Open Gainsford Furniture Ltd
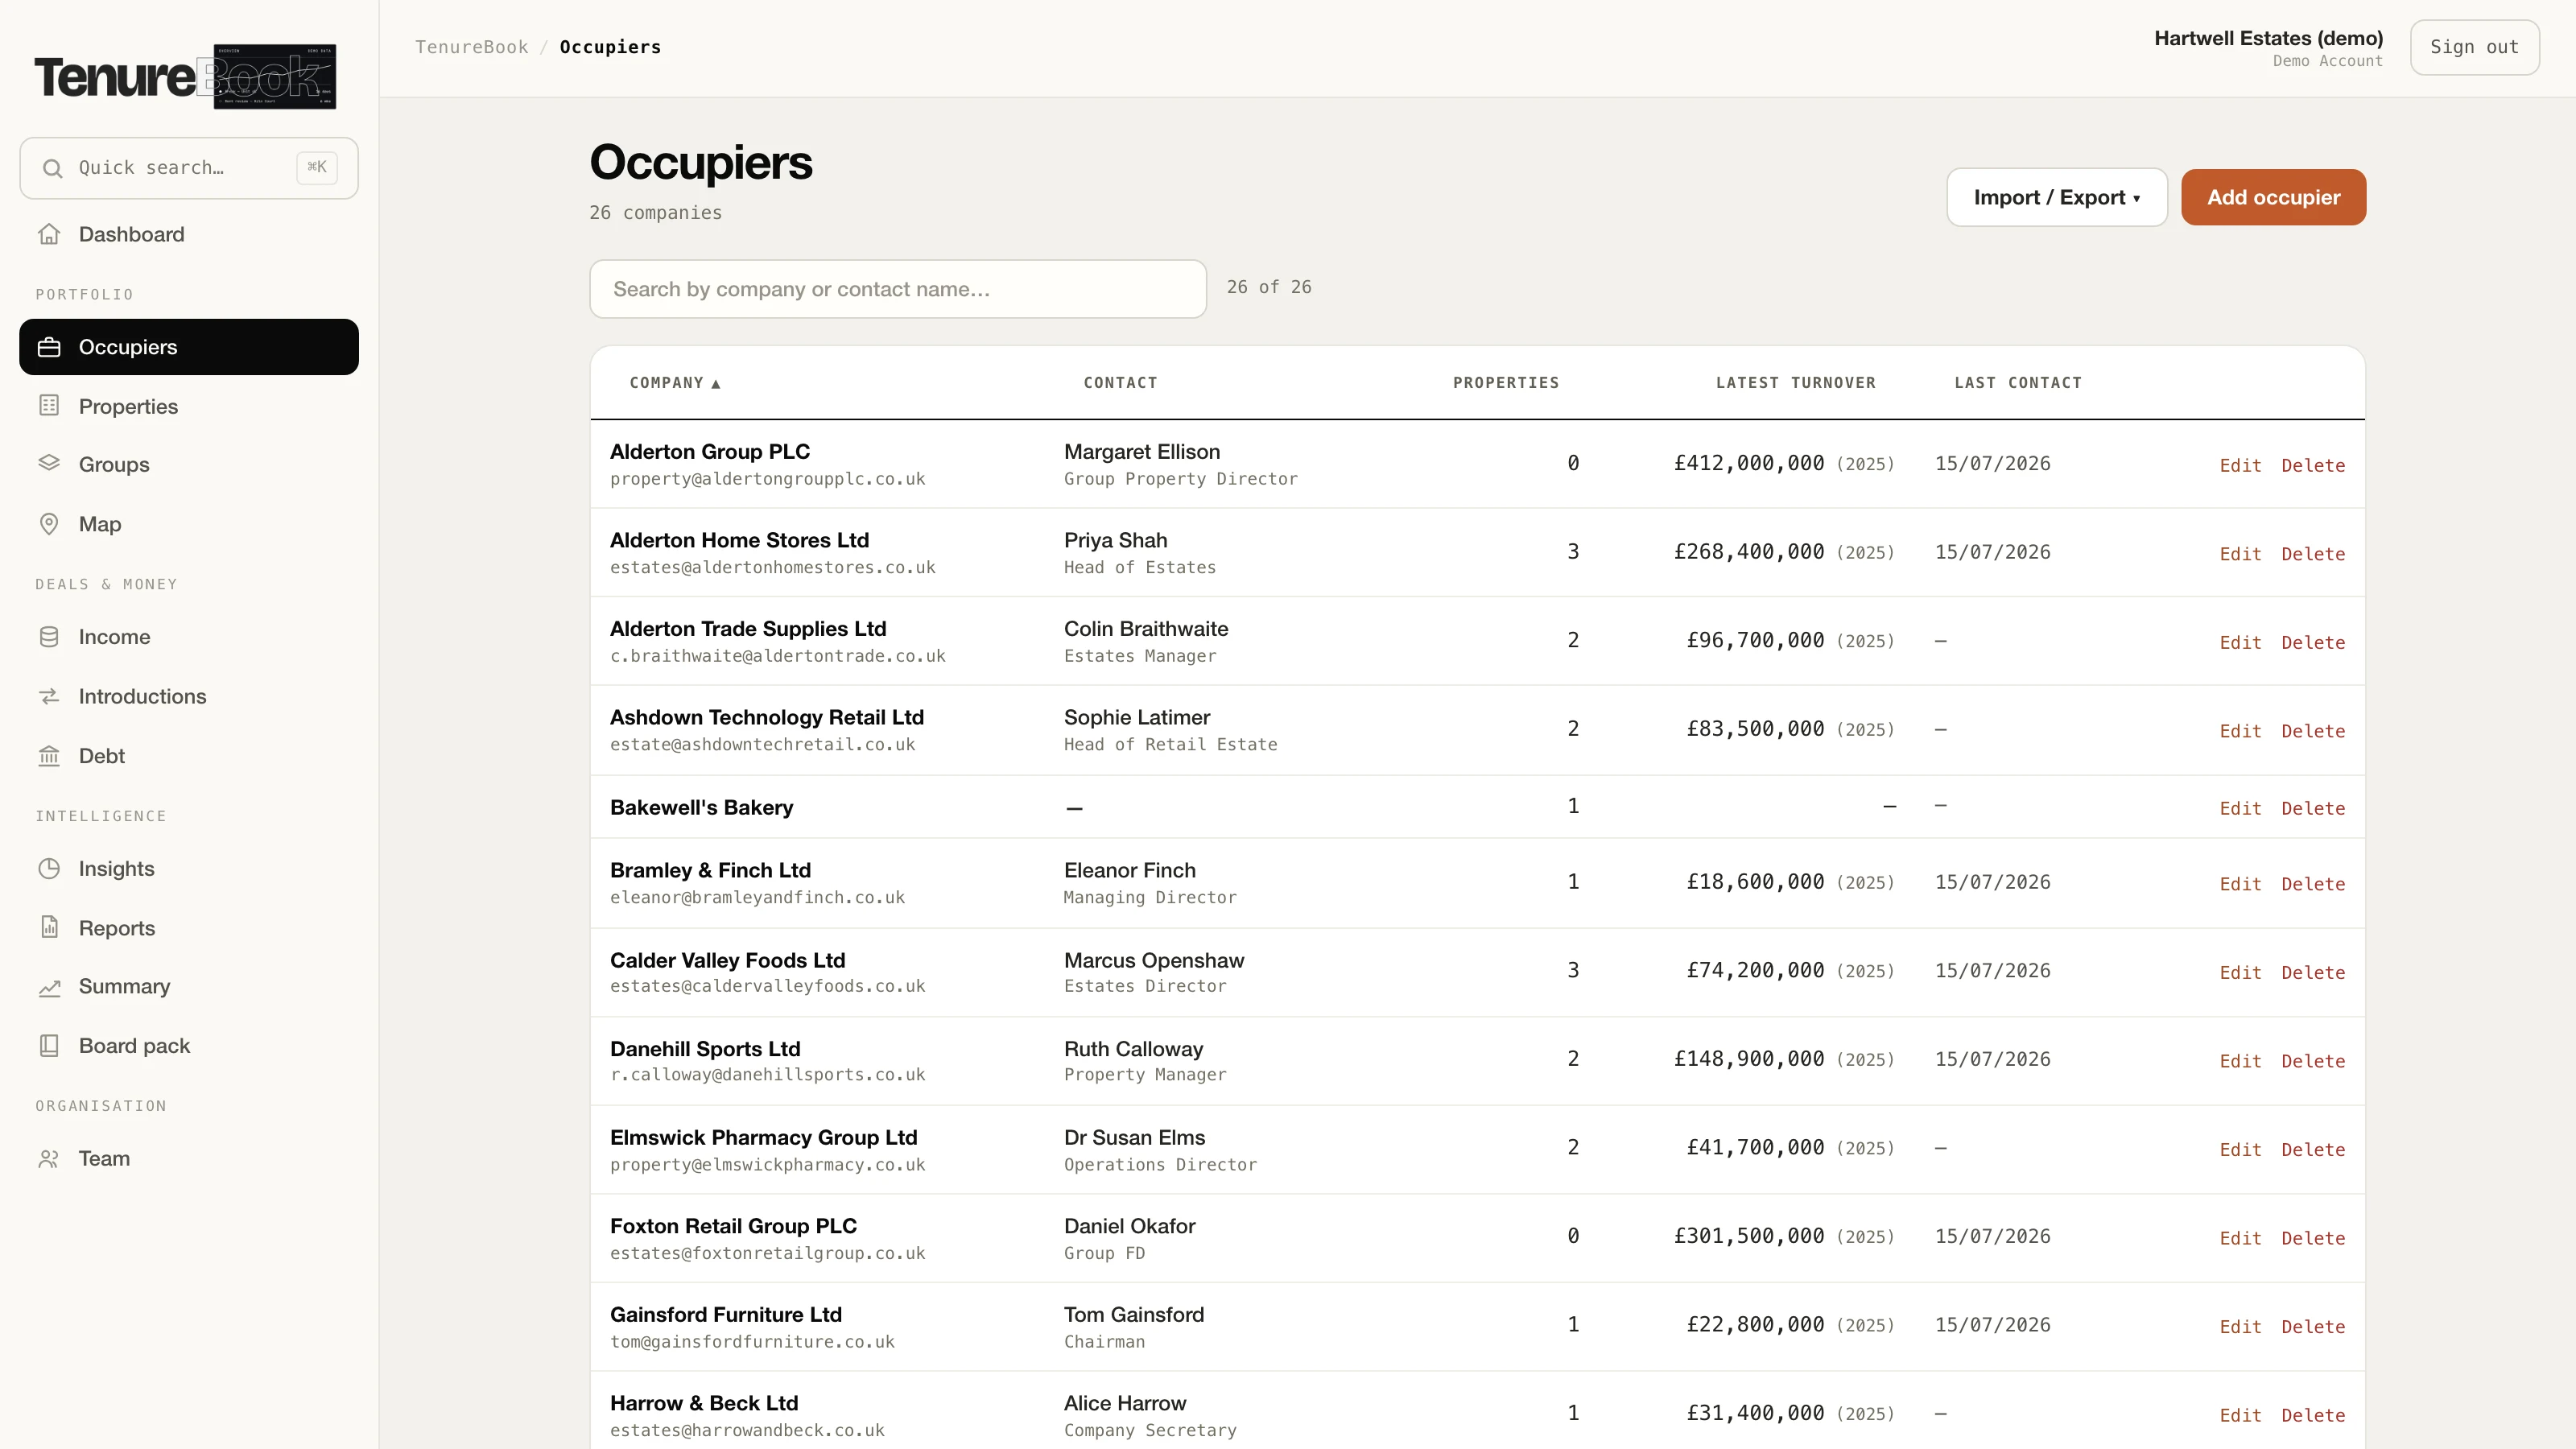Image resolution: width=2576 pixels, height=1449 pixels. click(x=726, y=1315)
